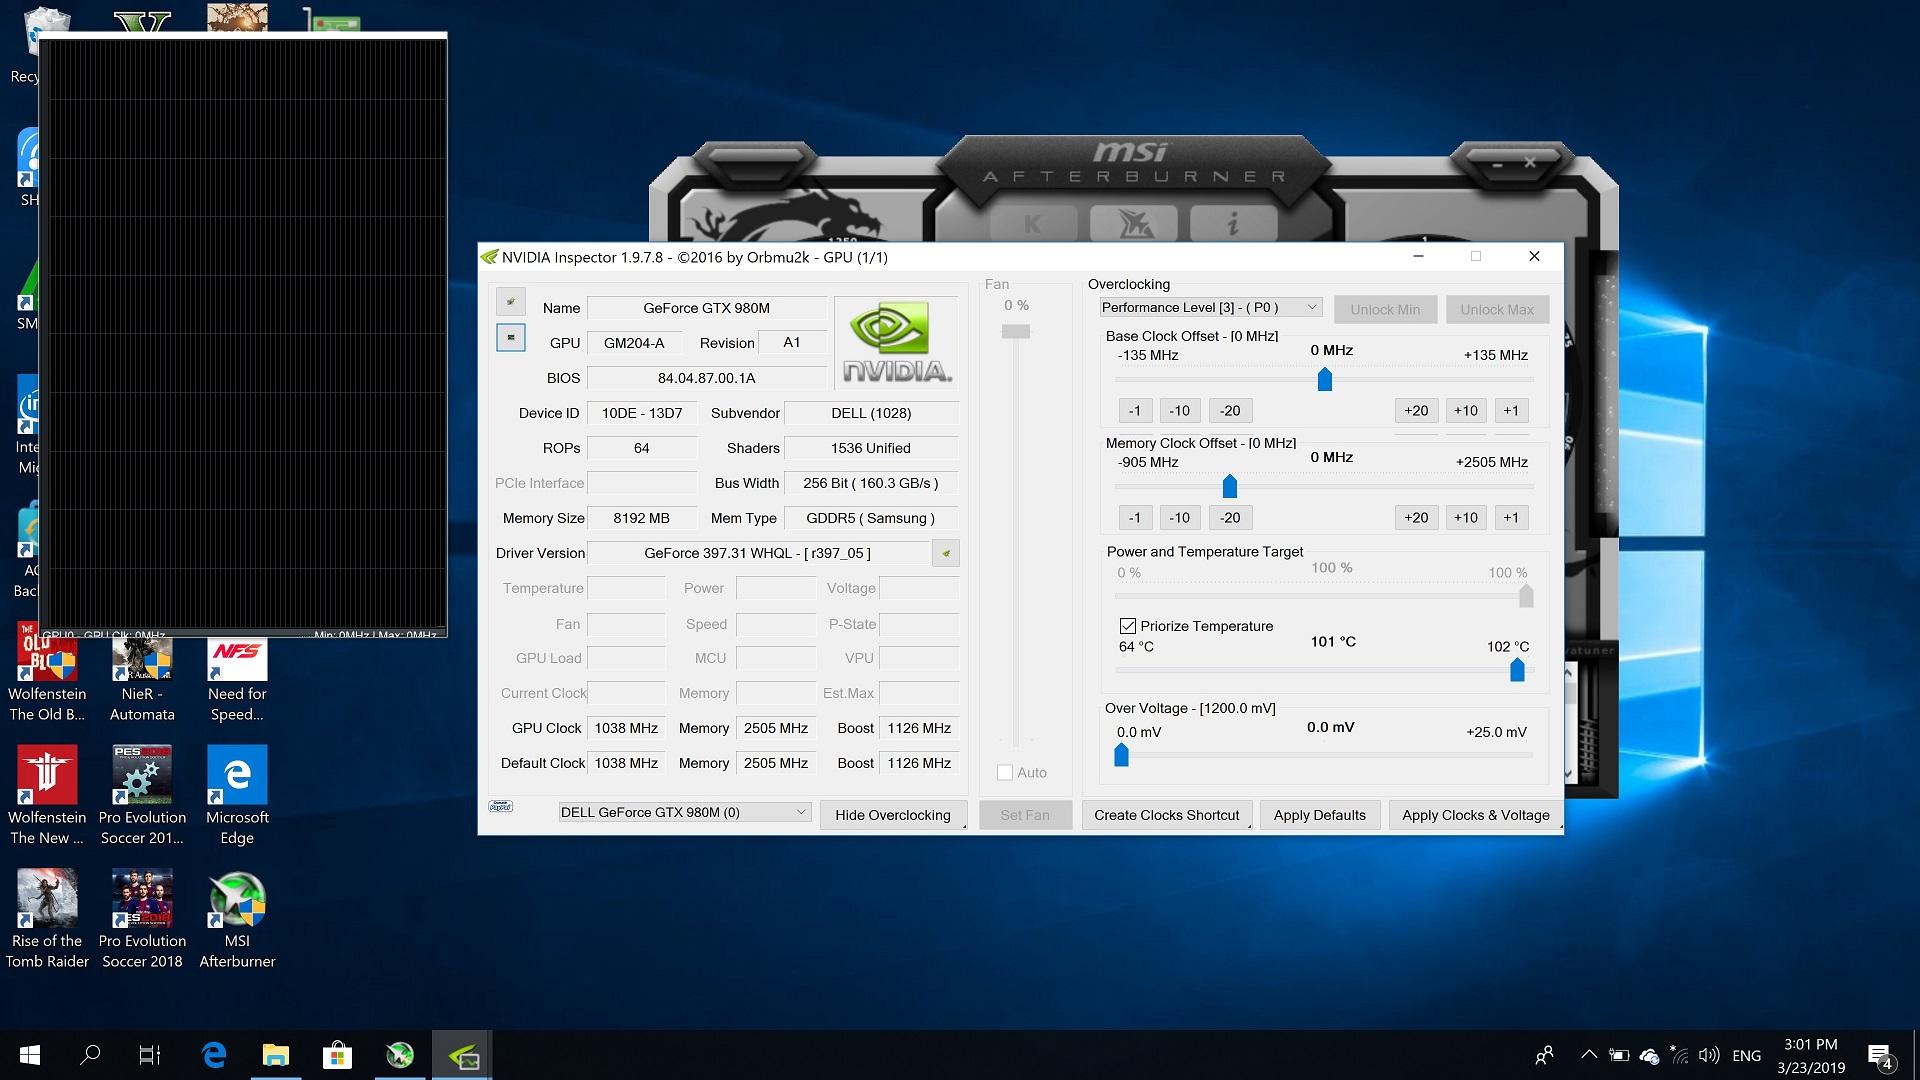Click Apply Clocks & Voltage

point(1475,815)
